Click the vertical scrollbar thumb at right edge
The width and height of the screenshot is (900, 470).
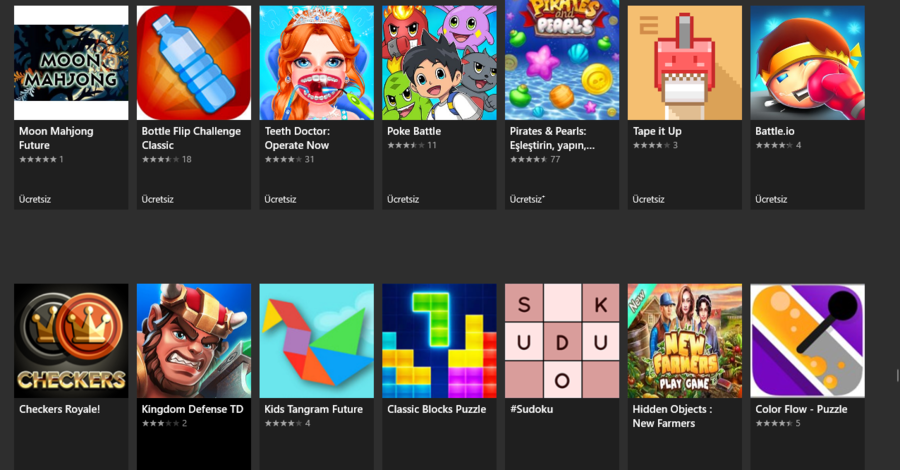898,376
